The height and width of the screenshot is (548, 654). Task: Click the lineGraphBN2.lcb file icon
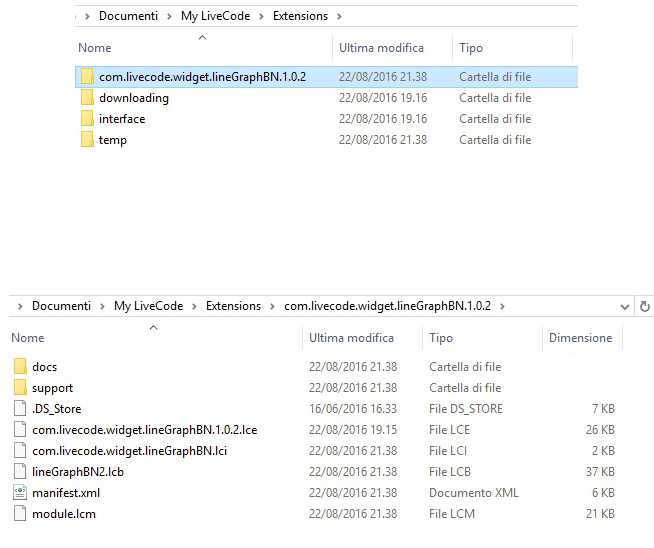point(20,471)
